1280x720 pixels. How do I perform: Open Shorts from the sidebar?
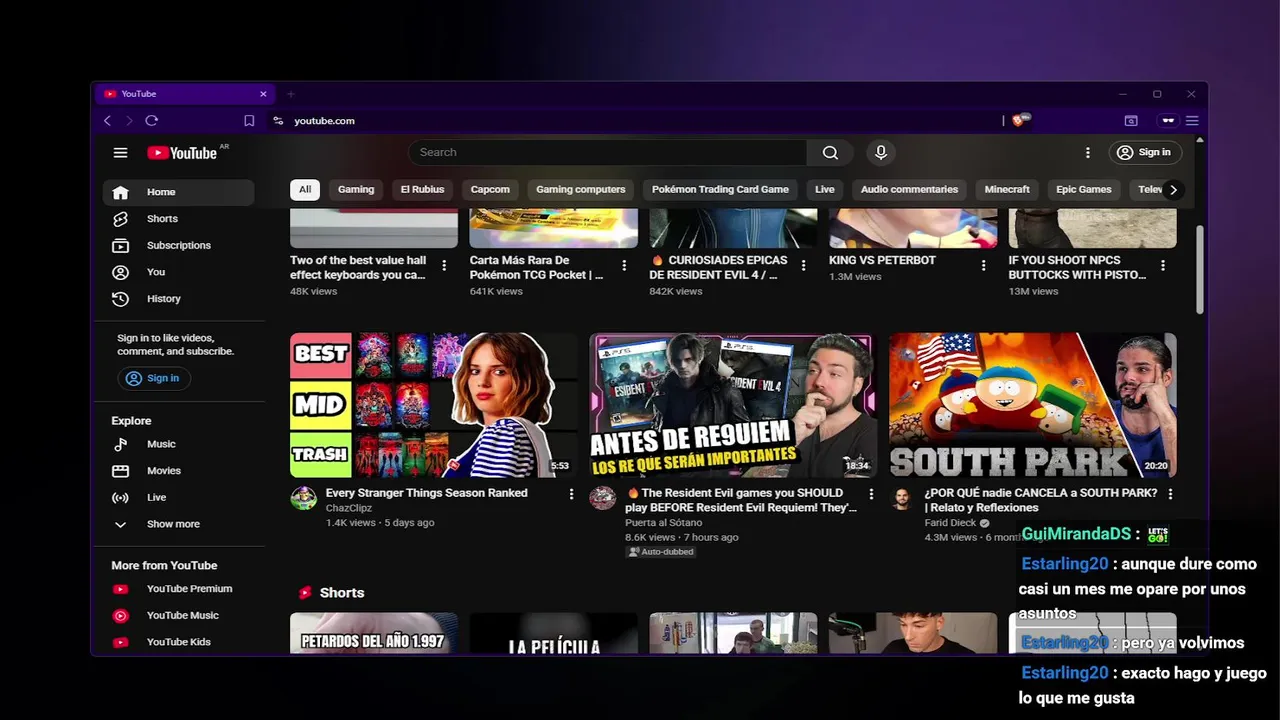click(x=178, y=219)
